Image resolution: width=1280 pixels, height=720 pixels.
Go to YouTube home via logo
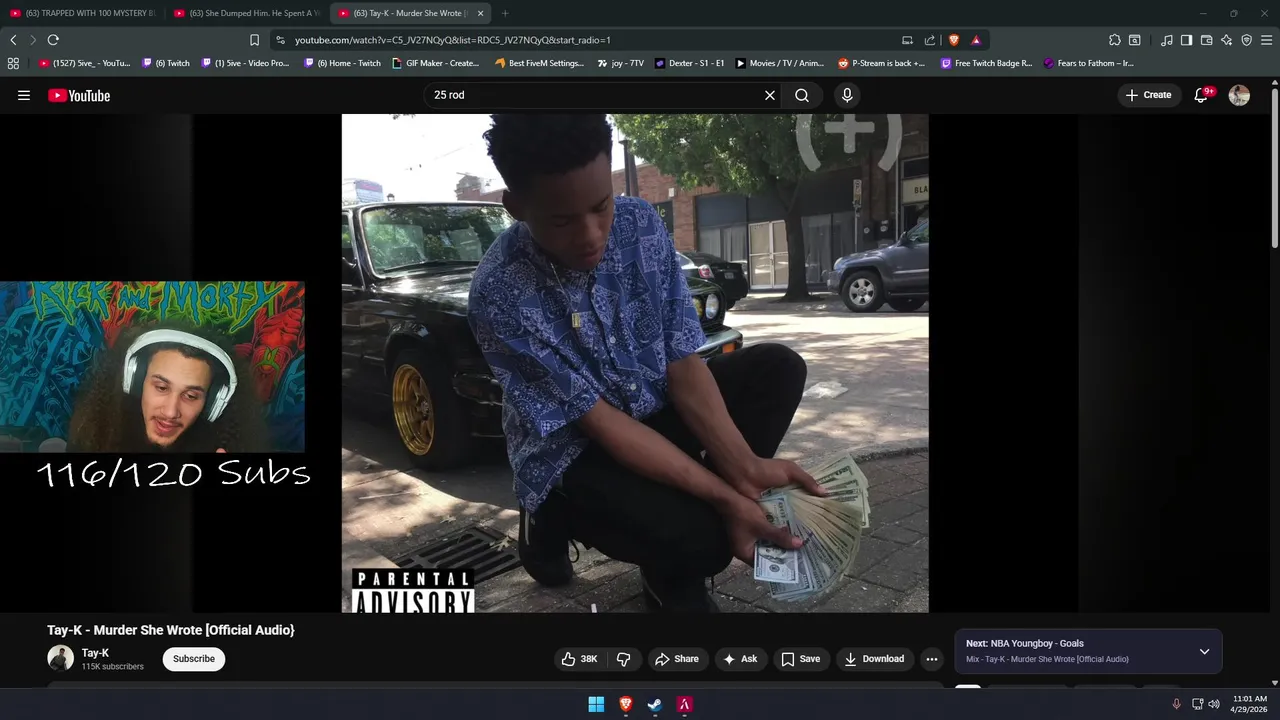[79, 95]
